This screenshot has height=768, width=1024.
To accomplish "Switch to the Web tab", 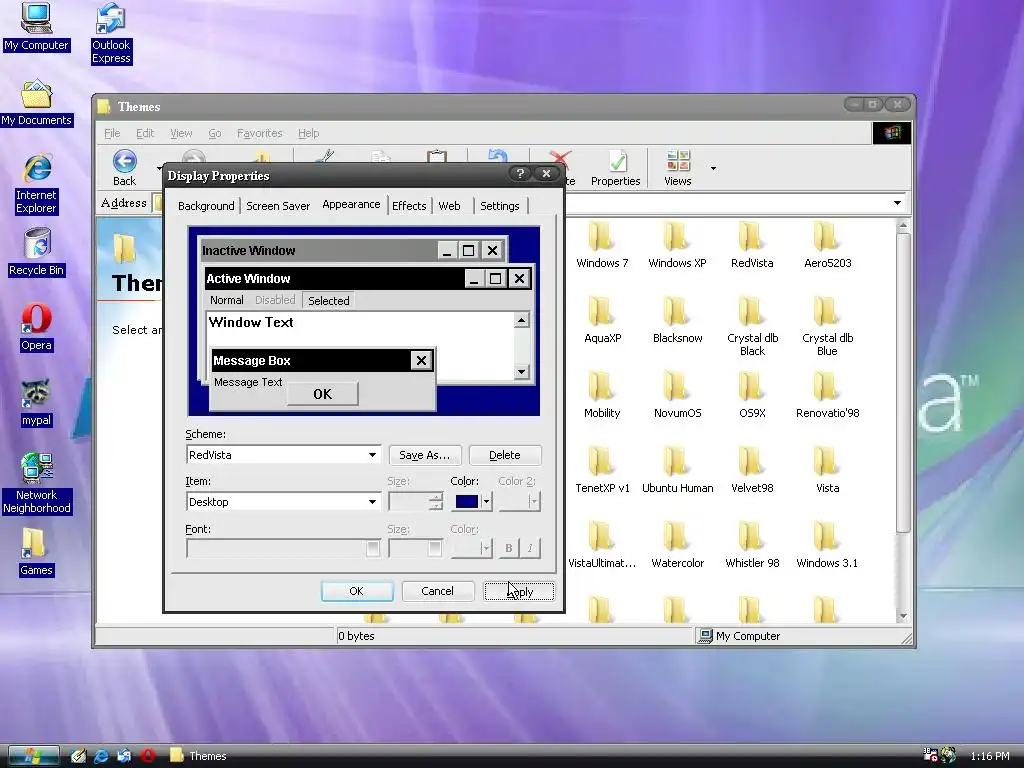I will click(x=449, y=206).
